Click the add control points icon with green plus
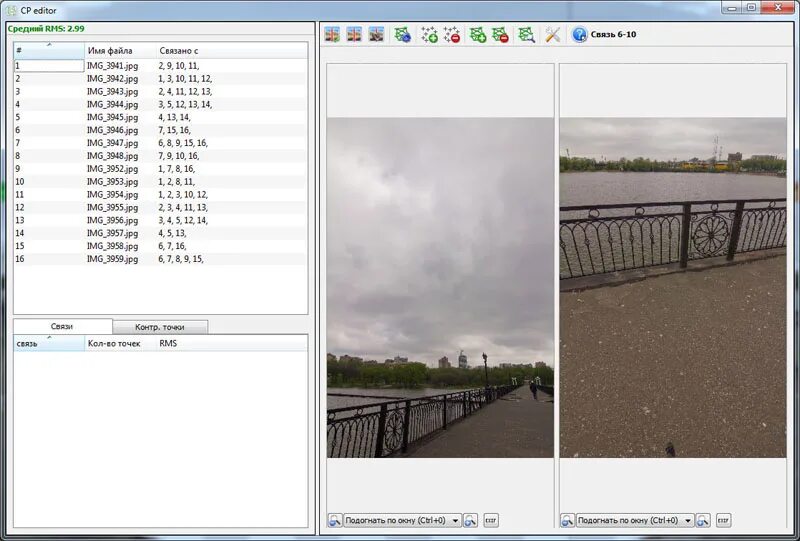Image resolution: width=800 pixels, height=541 pixels. coord(429,35)
